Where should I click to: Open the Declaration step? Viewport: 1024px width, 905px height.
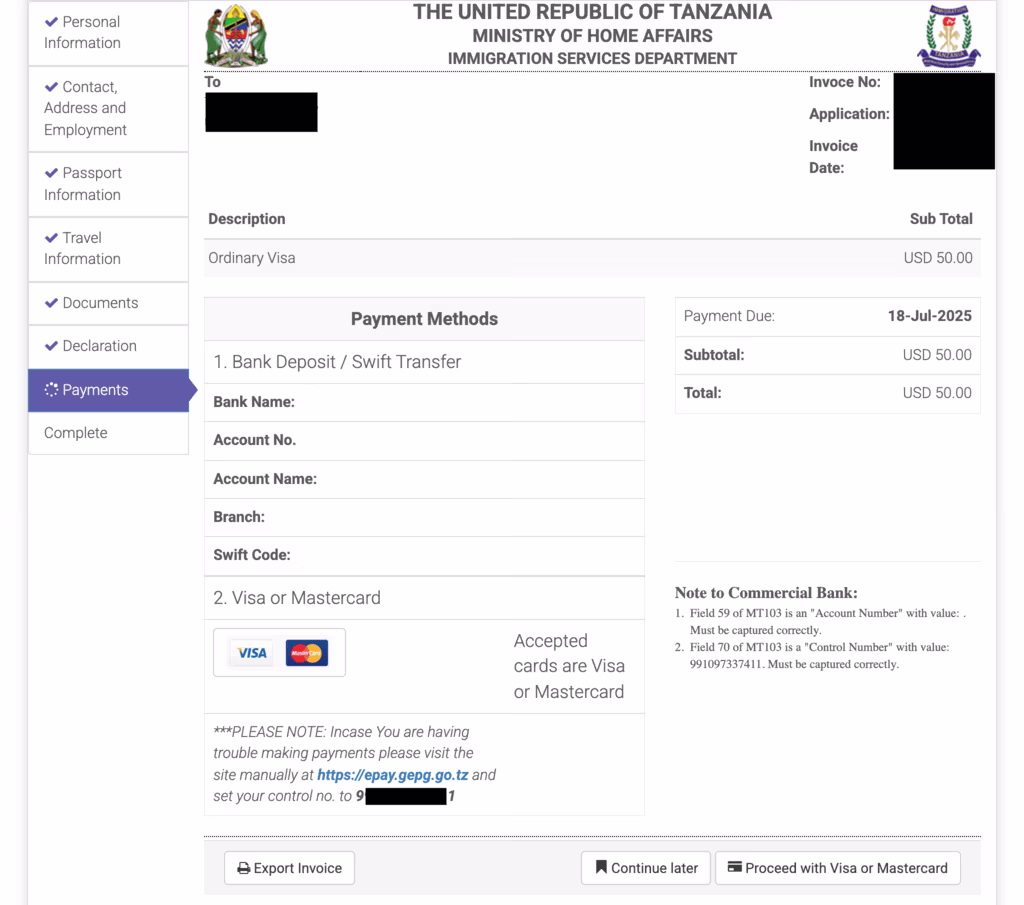[108, 346]
